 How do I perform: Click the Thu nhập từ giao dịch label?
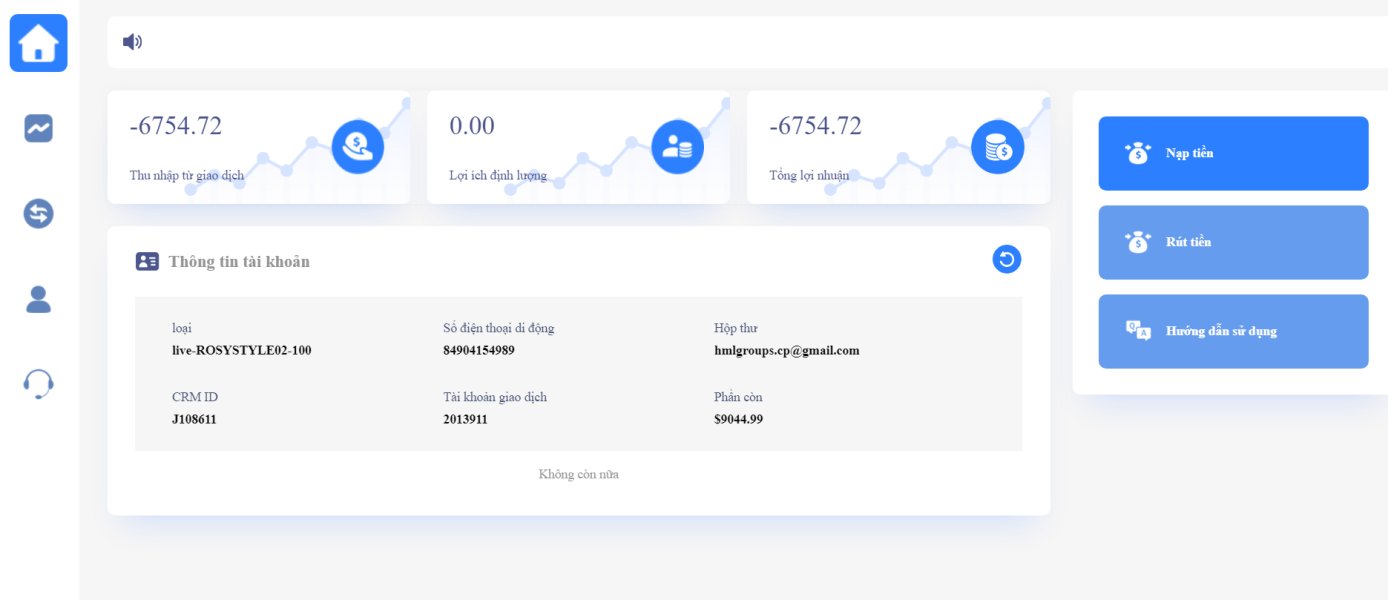[x=187, y=176]
